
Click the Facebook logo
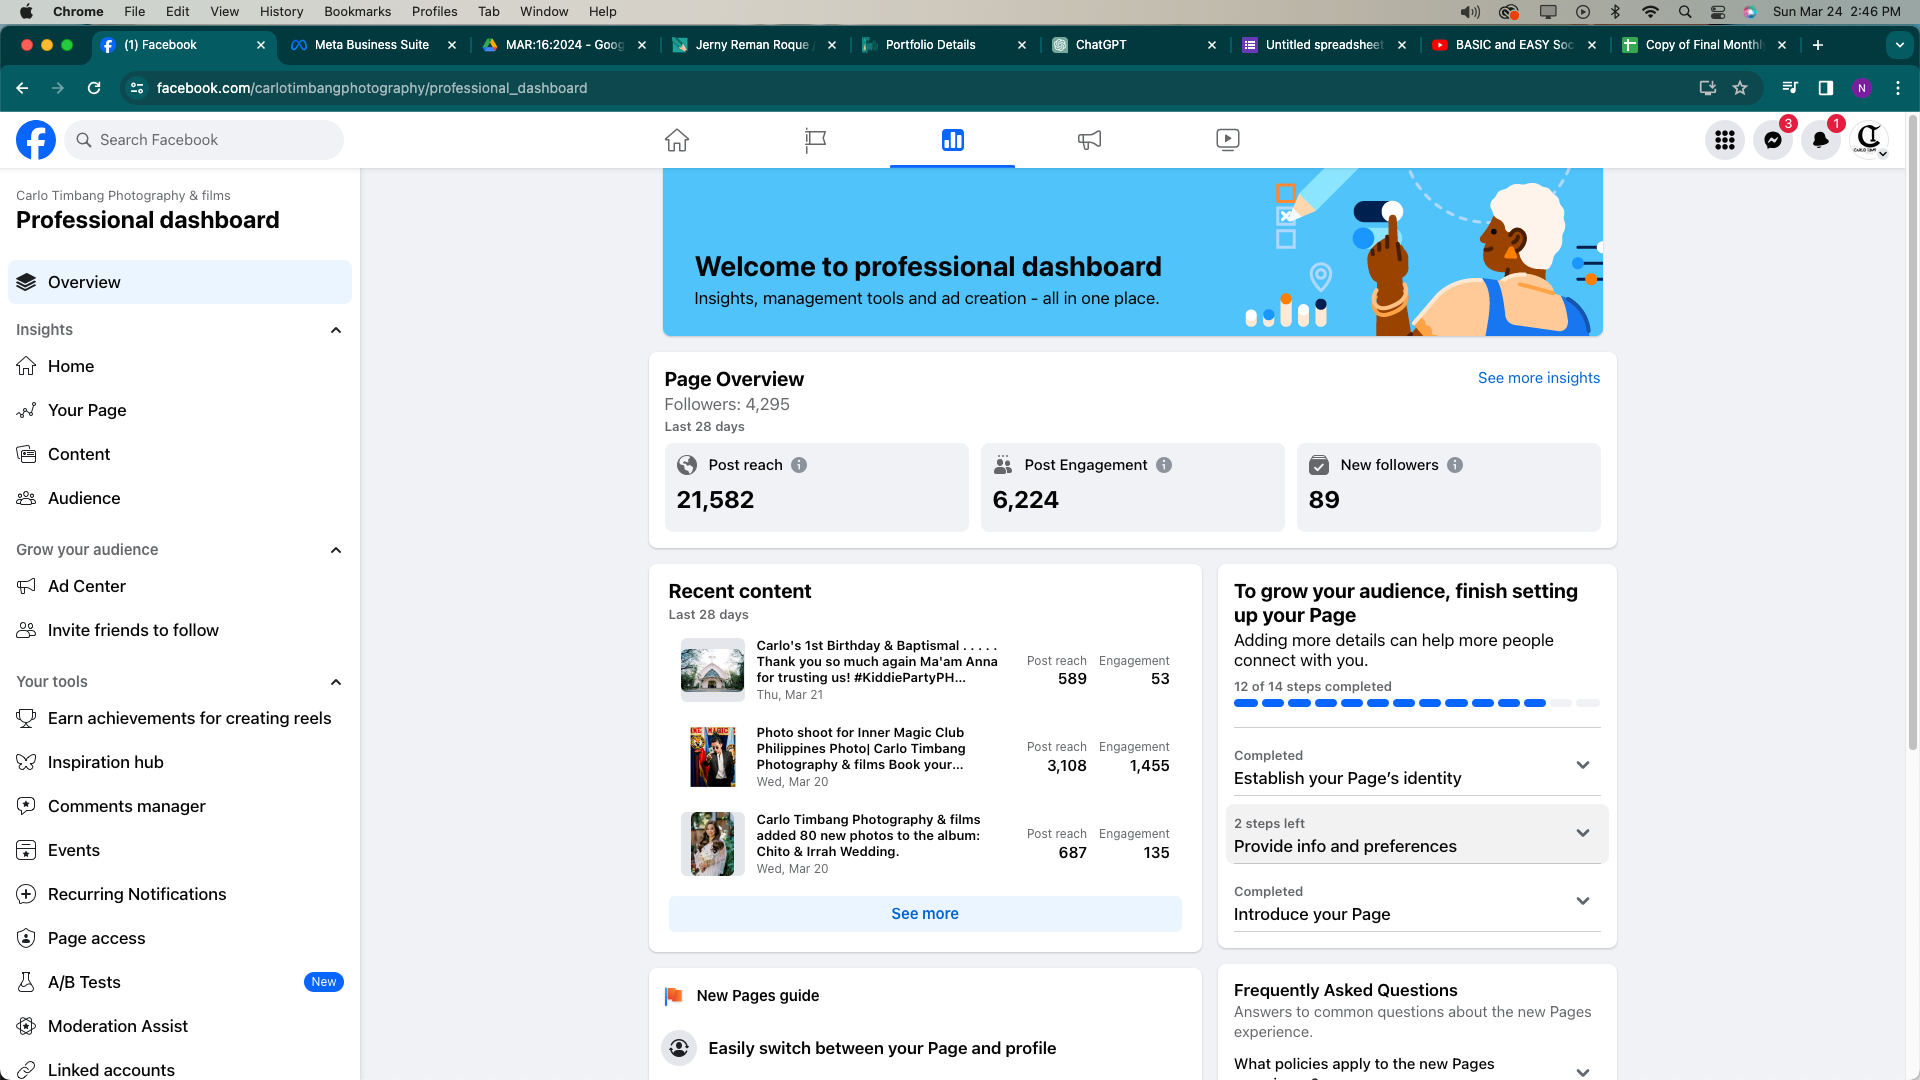[x=36, y=140]
